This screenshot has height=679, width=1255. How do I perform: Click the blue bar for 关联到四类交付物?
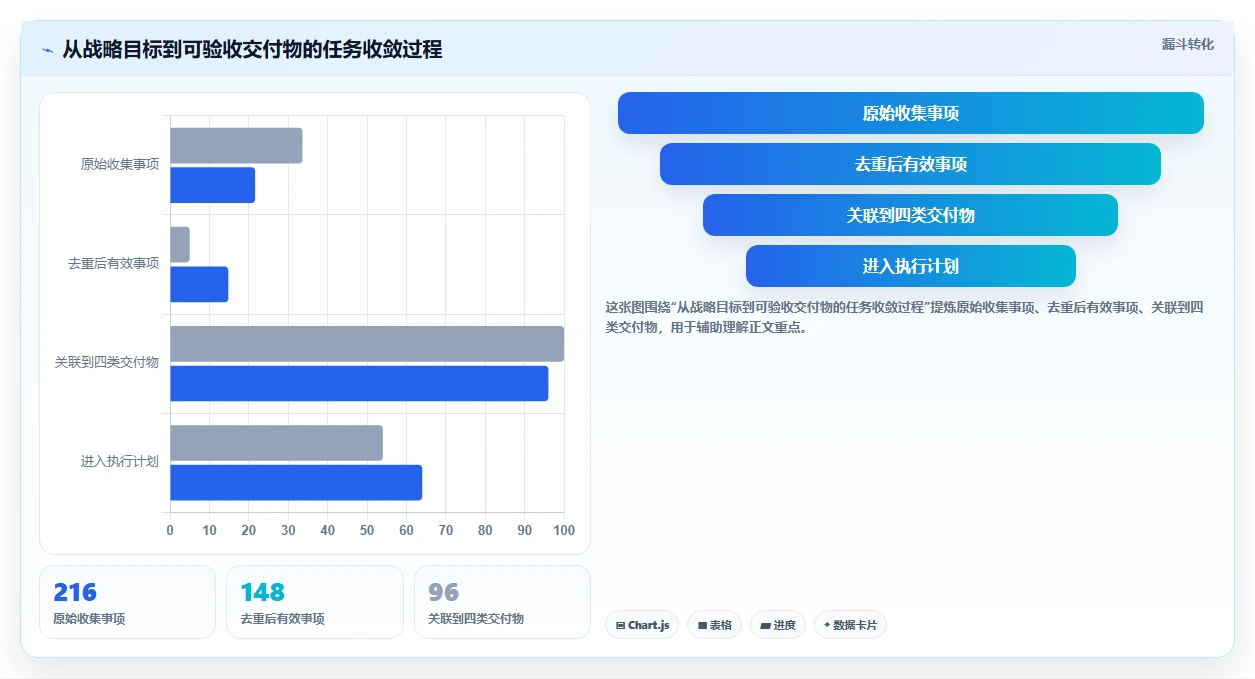point(359,383)
